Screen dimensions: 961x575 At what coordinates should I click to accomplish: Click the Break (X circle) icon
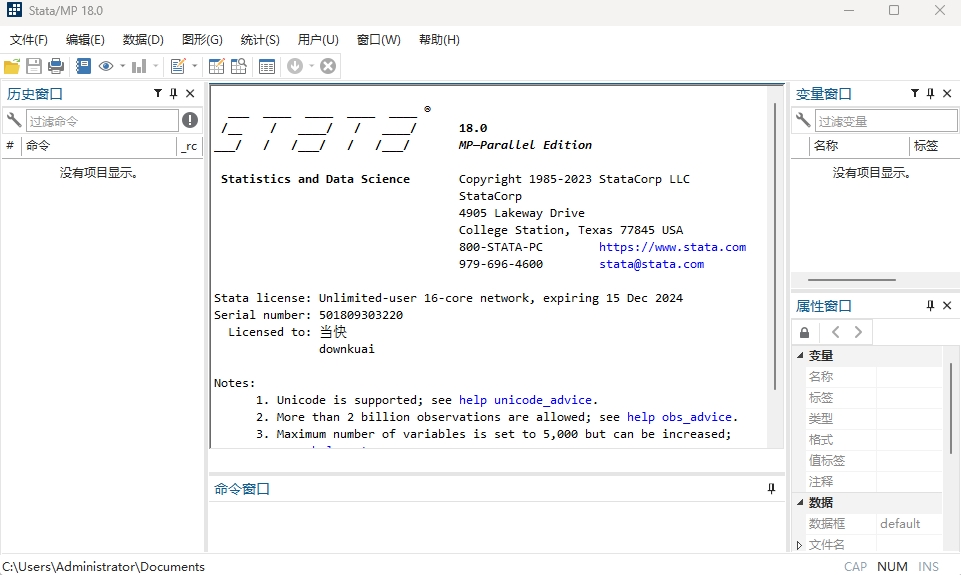coord(328,66)
